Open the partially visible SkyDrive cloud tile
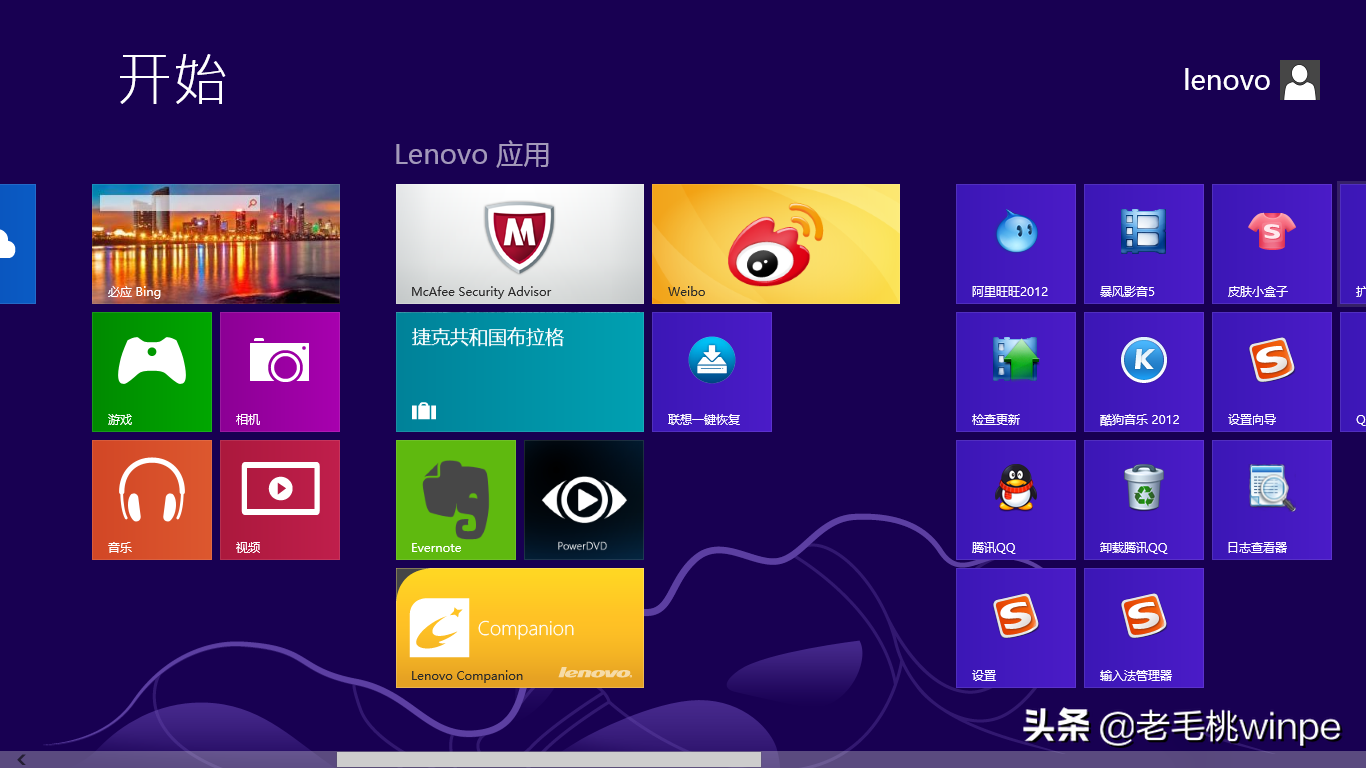This screenshot has width=1366, height=768. tap(17, 244)
